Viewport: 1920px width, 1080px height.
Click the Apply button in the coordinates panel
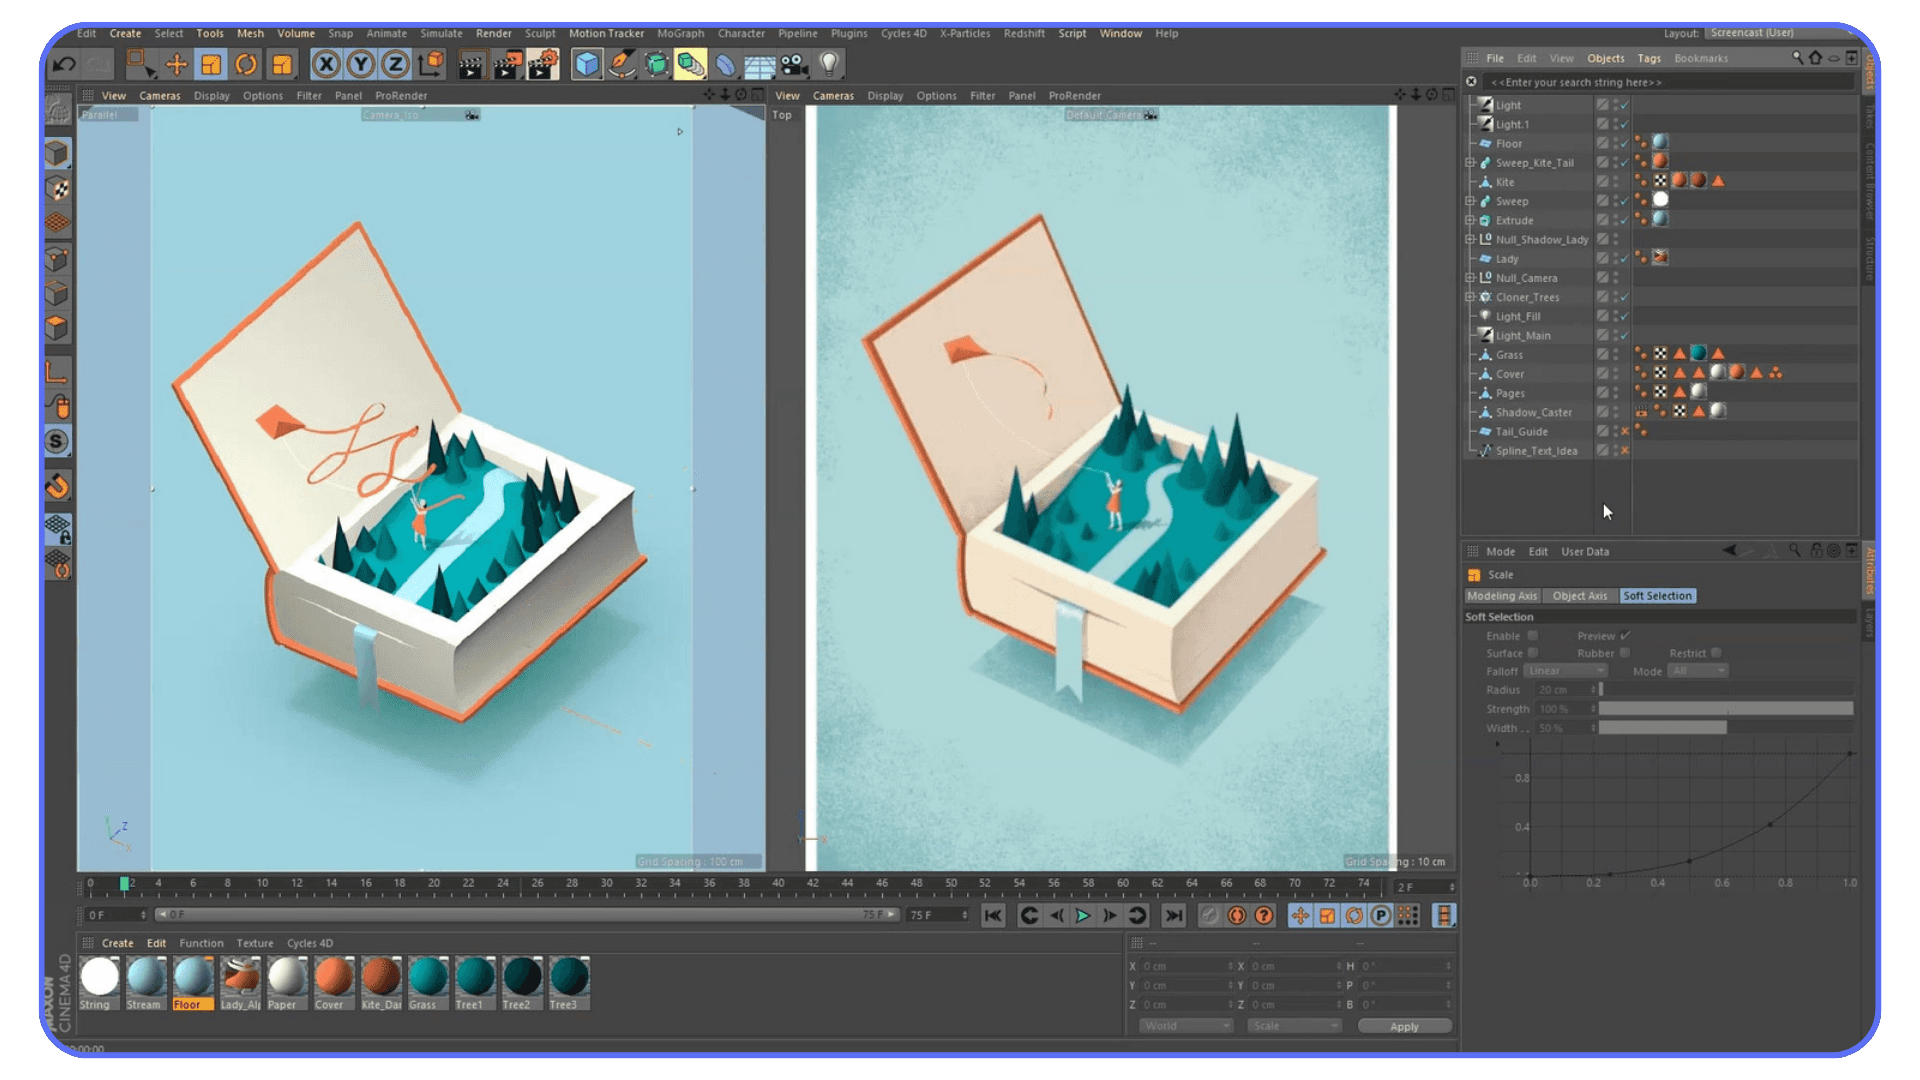point(1404,1026)
